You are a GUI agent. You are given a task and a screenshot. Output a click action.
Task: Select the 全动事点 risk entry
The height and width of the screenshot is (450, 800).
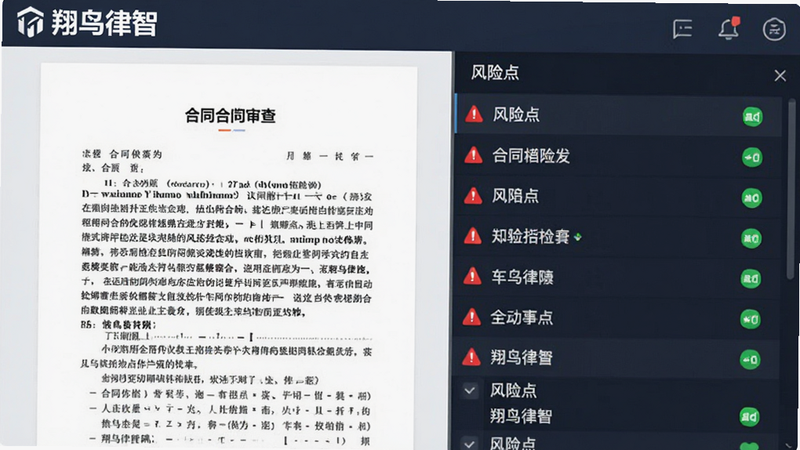tap(618, 317)
